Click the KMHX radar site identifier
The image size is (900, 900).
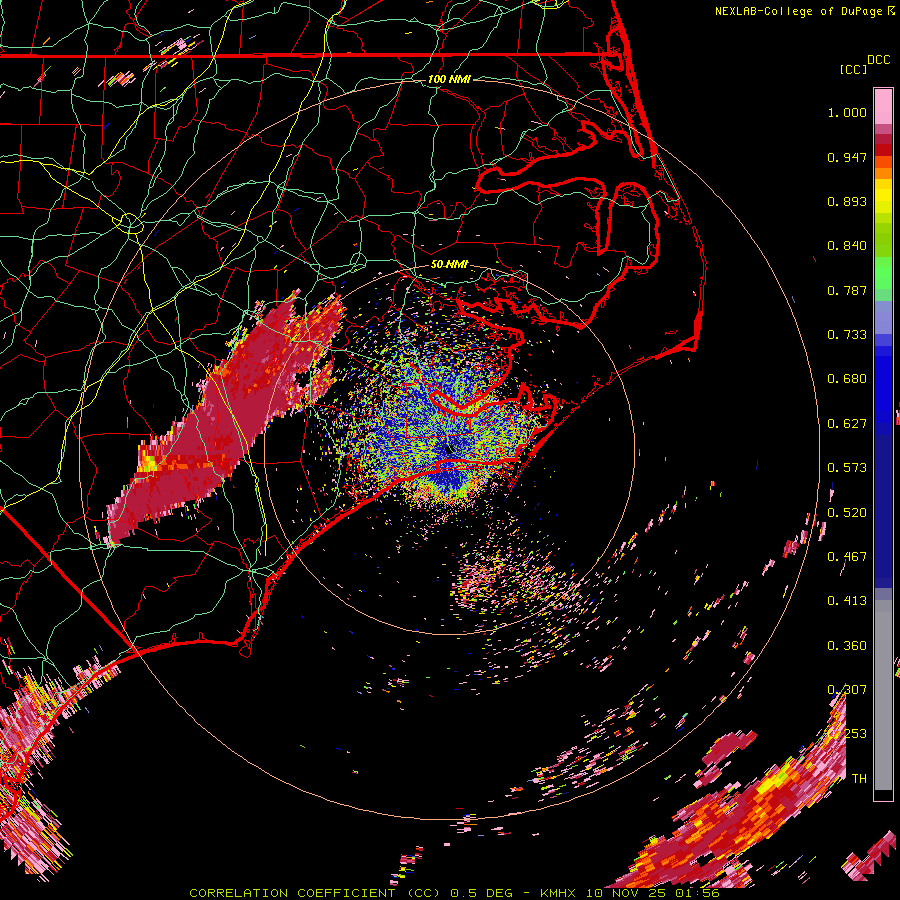pos(560,893)
